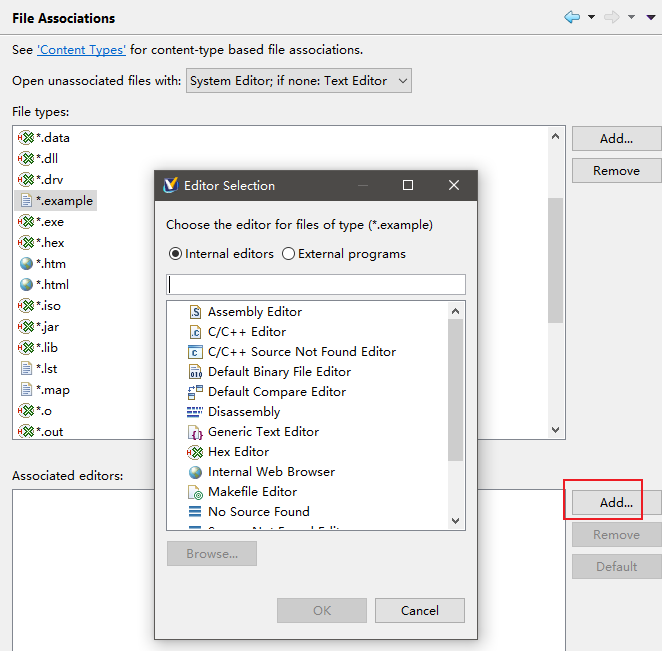
Task: Click the *.htm globe icon
Action: 26,264
